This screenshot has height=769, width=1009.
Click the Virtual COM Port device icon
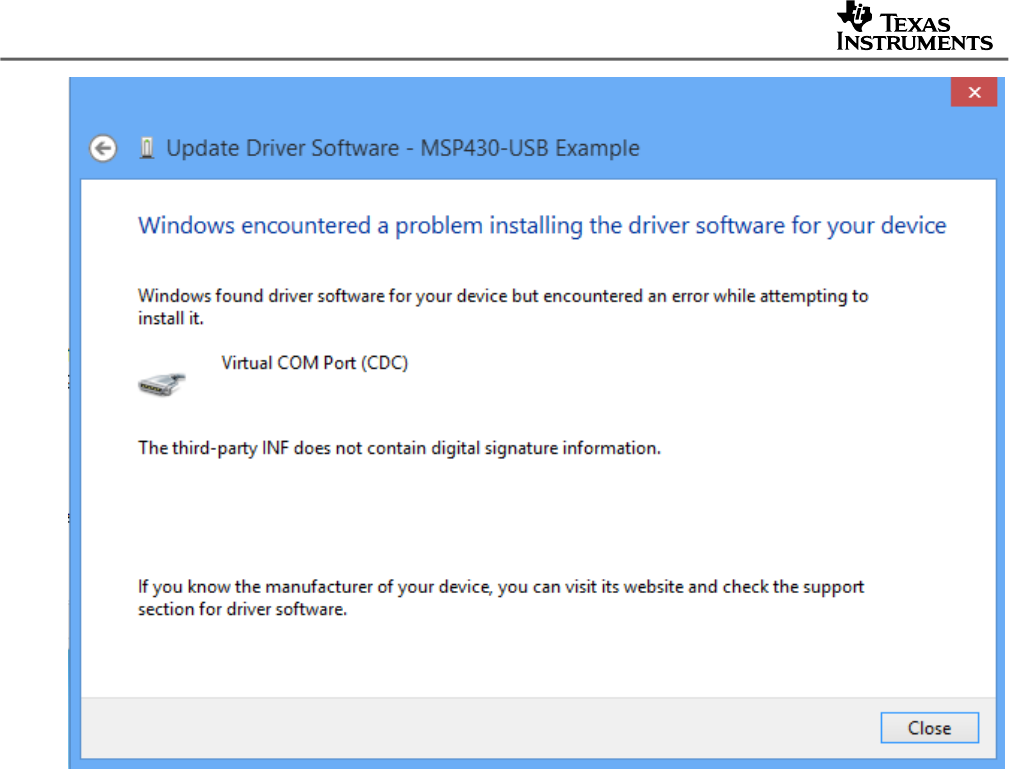pyautogui.click(x=162, y=384)
